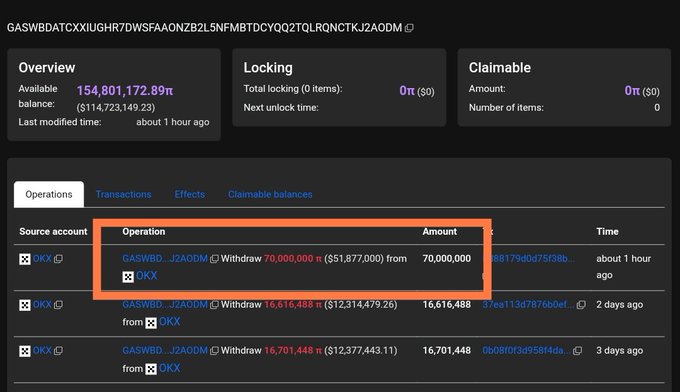Copy transaction hash 37ea113d7876b0ef
This screenshot has height=392, width=680.
[581, 305]
